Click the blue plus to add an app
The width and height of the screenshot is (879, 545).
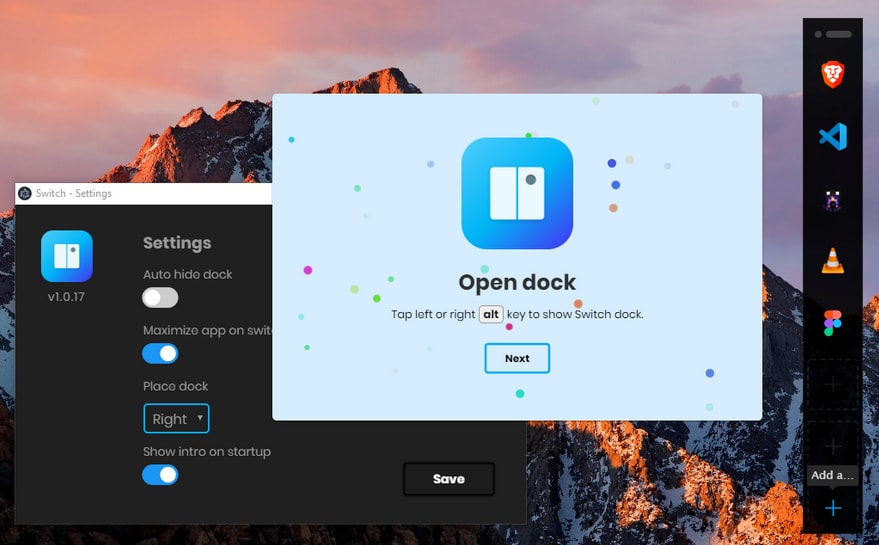(833, 508)
